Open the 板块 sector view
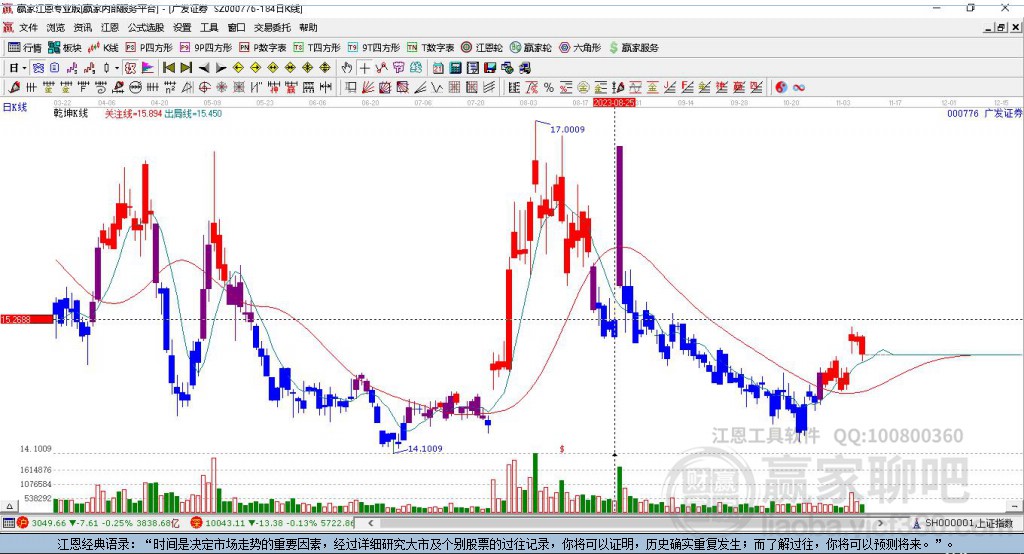Viewport: 1024px width, 554px height. coord(64,48)
